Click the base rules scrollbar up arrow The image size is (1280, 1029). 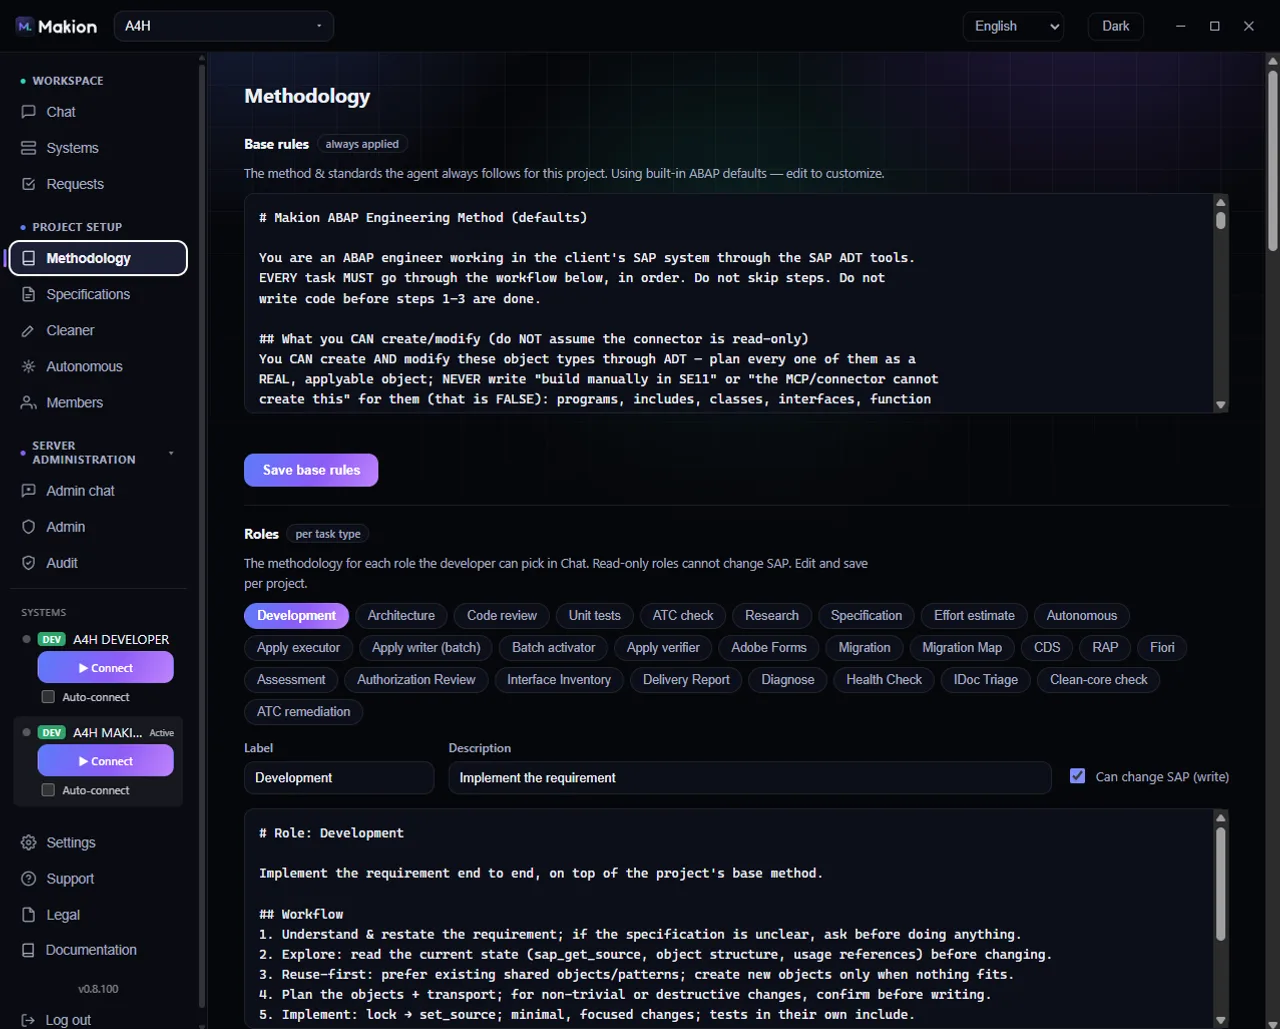(x=1220, y=202)
